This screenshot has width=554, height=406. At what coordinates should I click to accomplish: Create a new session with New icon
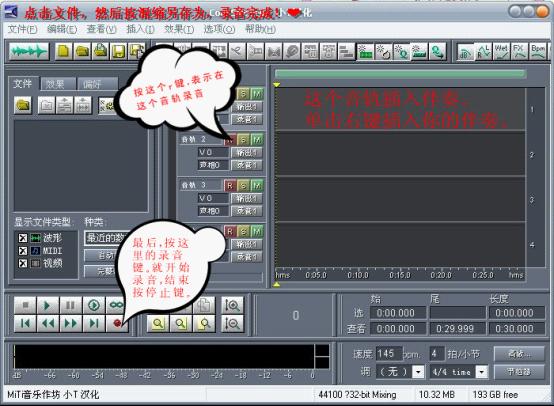point(64,52)
